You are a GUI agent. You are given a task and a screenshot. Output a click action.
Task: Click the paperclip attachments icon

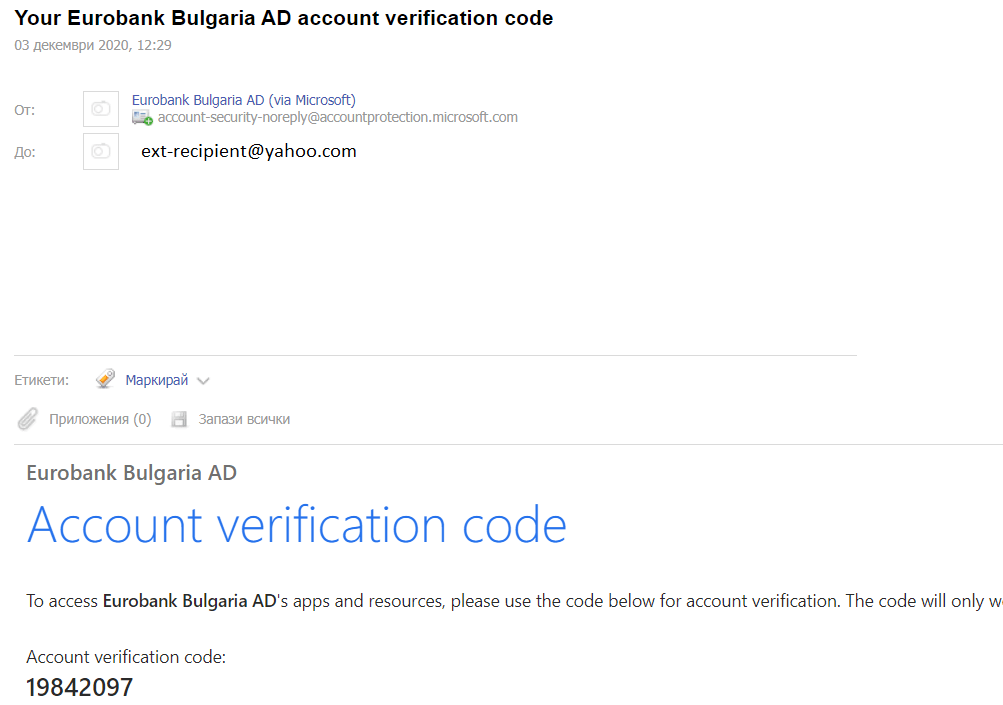tap(28, 419)
